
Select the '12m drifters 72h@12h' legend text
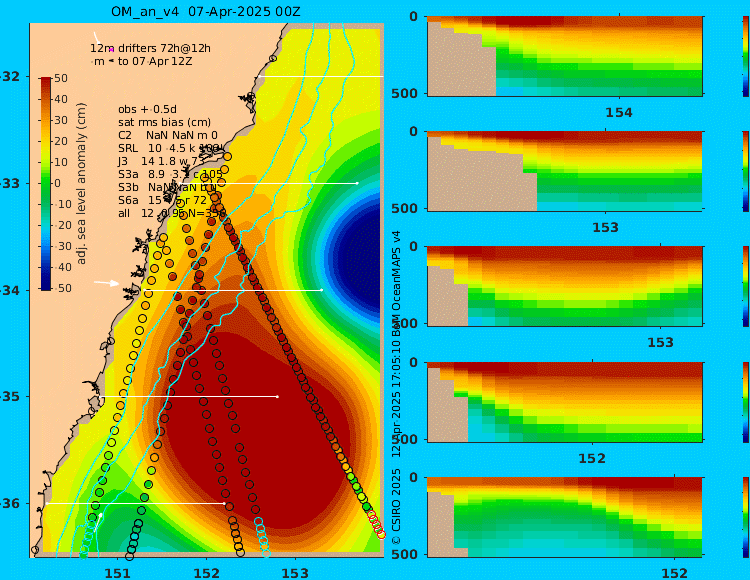click(151, 48)
